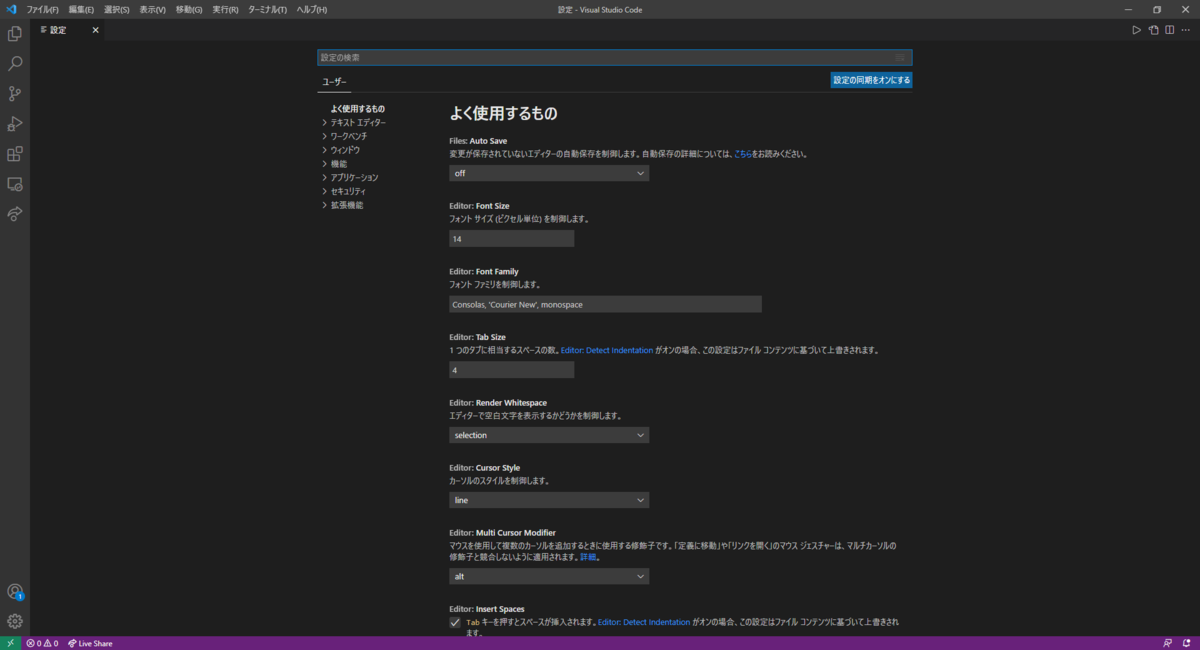Screen dimensions: 1200x650
Task: Open the Accounts icon with badge
Action: [15, 592]
